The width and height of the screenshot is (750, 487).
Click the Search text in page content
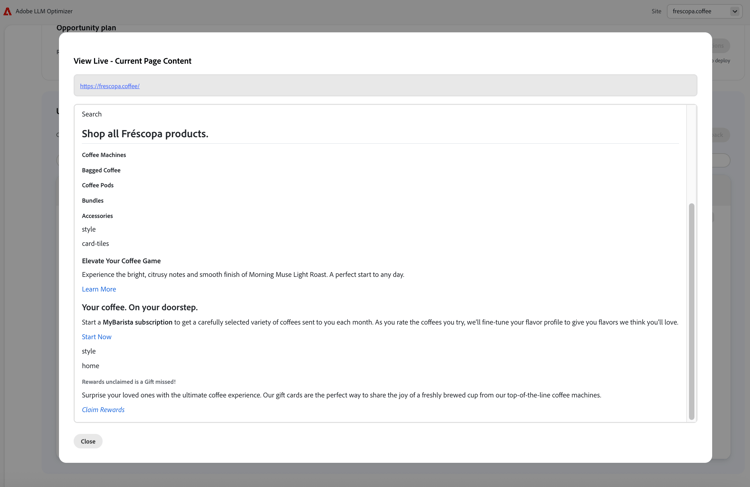[92, 114]
